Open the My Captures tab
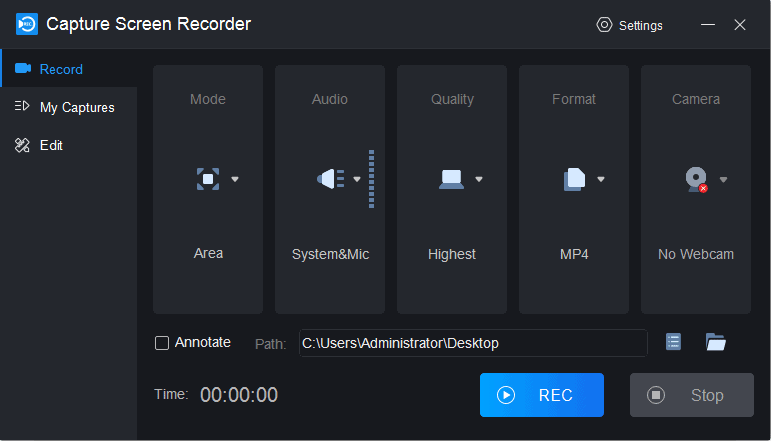Image resolution: width=771 pixels, height=441 pixels. [x=69, y=107]
